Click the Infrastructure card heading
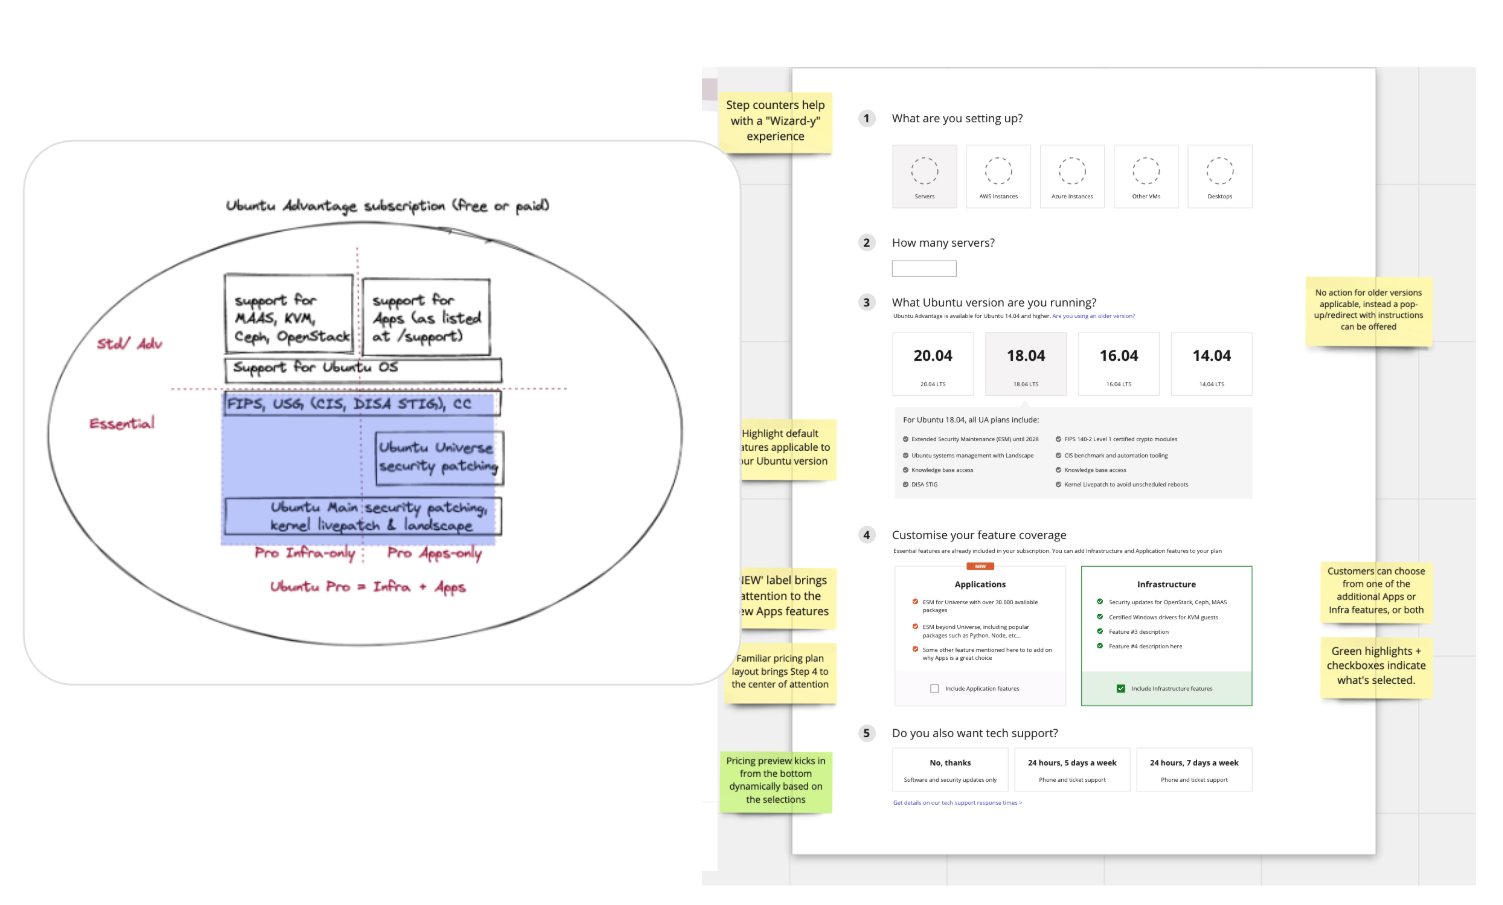1503x905 pixels. [1166, 584]
